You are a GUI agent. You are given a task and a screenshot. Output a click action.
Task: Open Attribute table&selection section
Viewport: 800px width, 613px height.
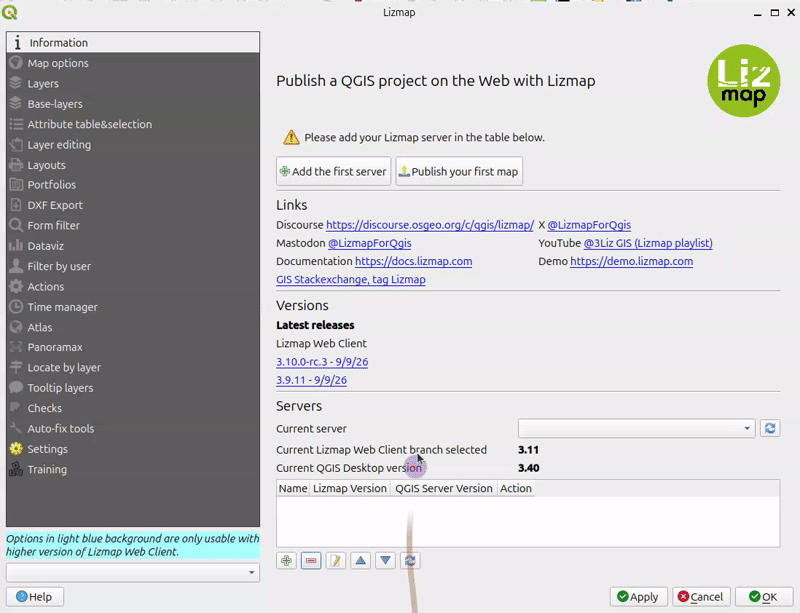click(133, 124)
